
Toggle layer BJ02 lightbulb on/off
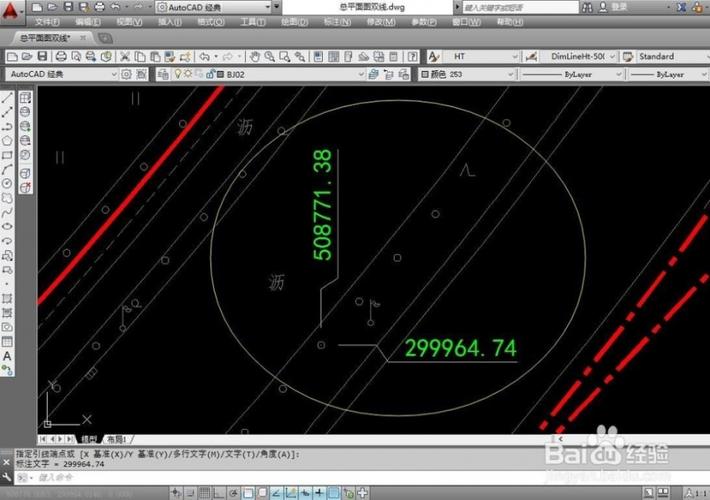tap(177, 74)
